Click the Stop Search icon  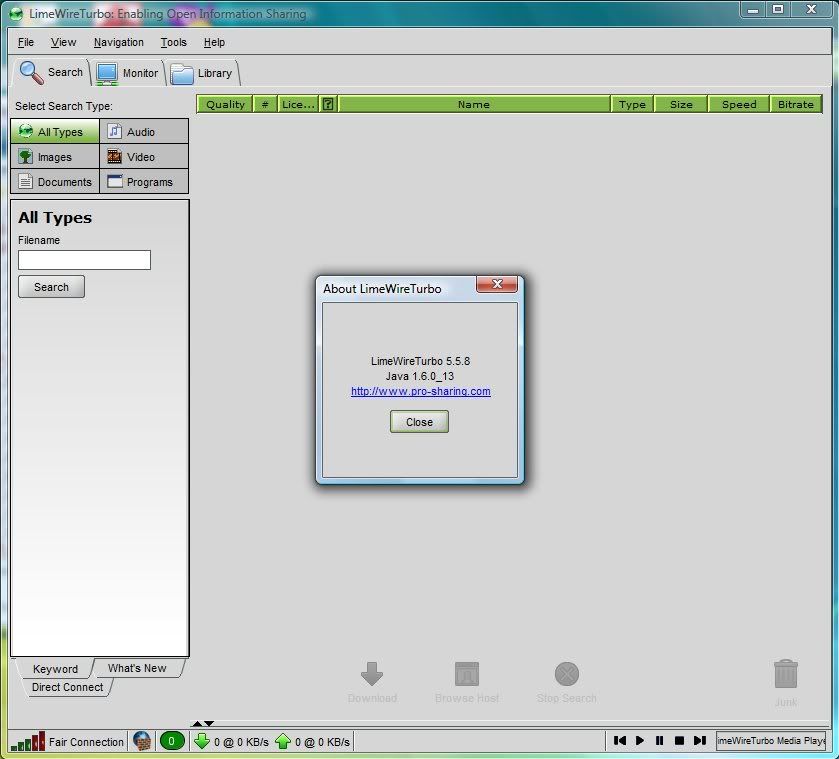coord(567,674)
